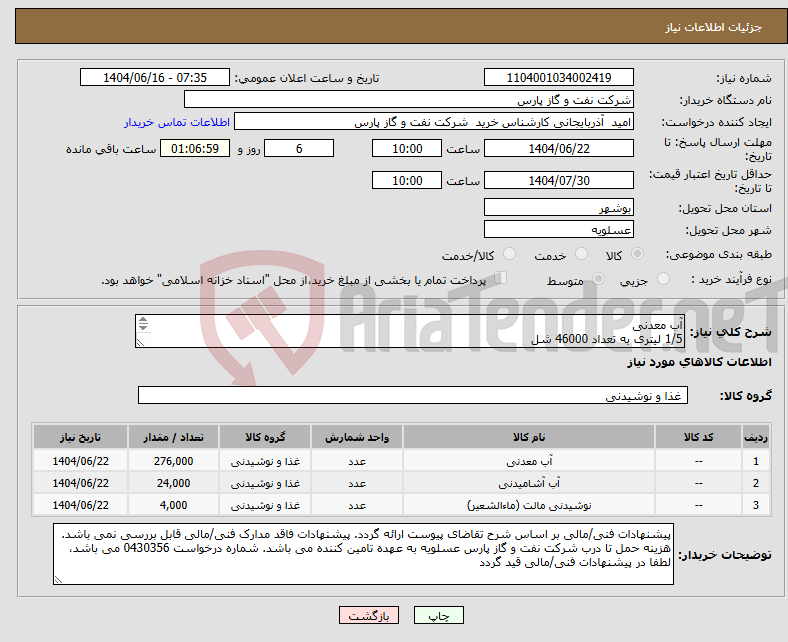Select the خدمت radio button

pyautogui.click(x=581, y=254)
